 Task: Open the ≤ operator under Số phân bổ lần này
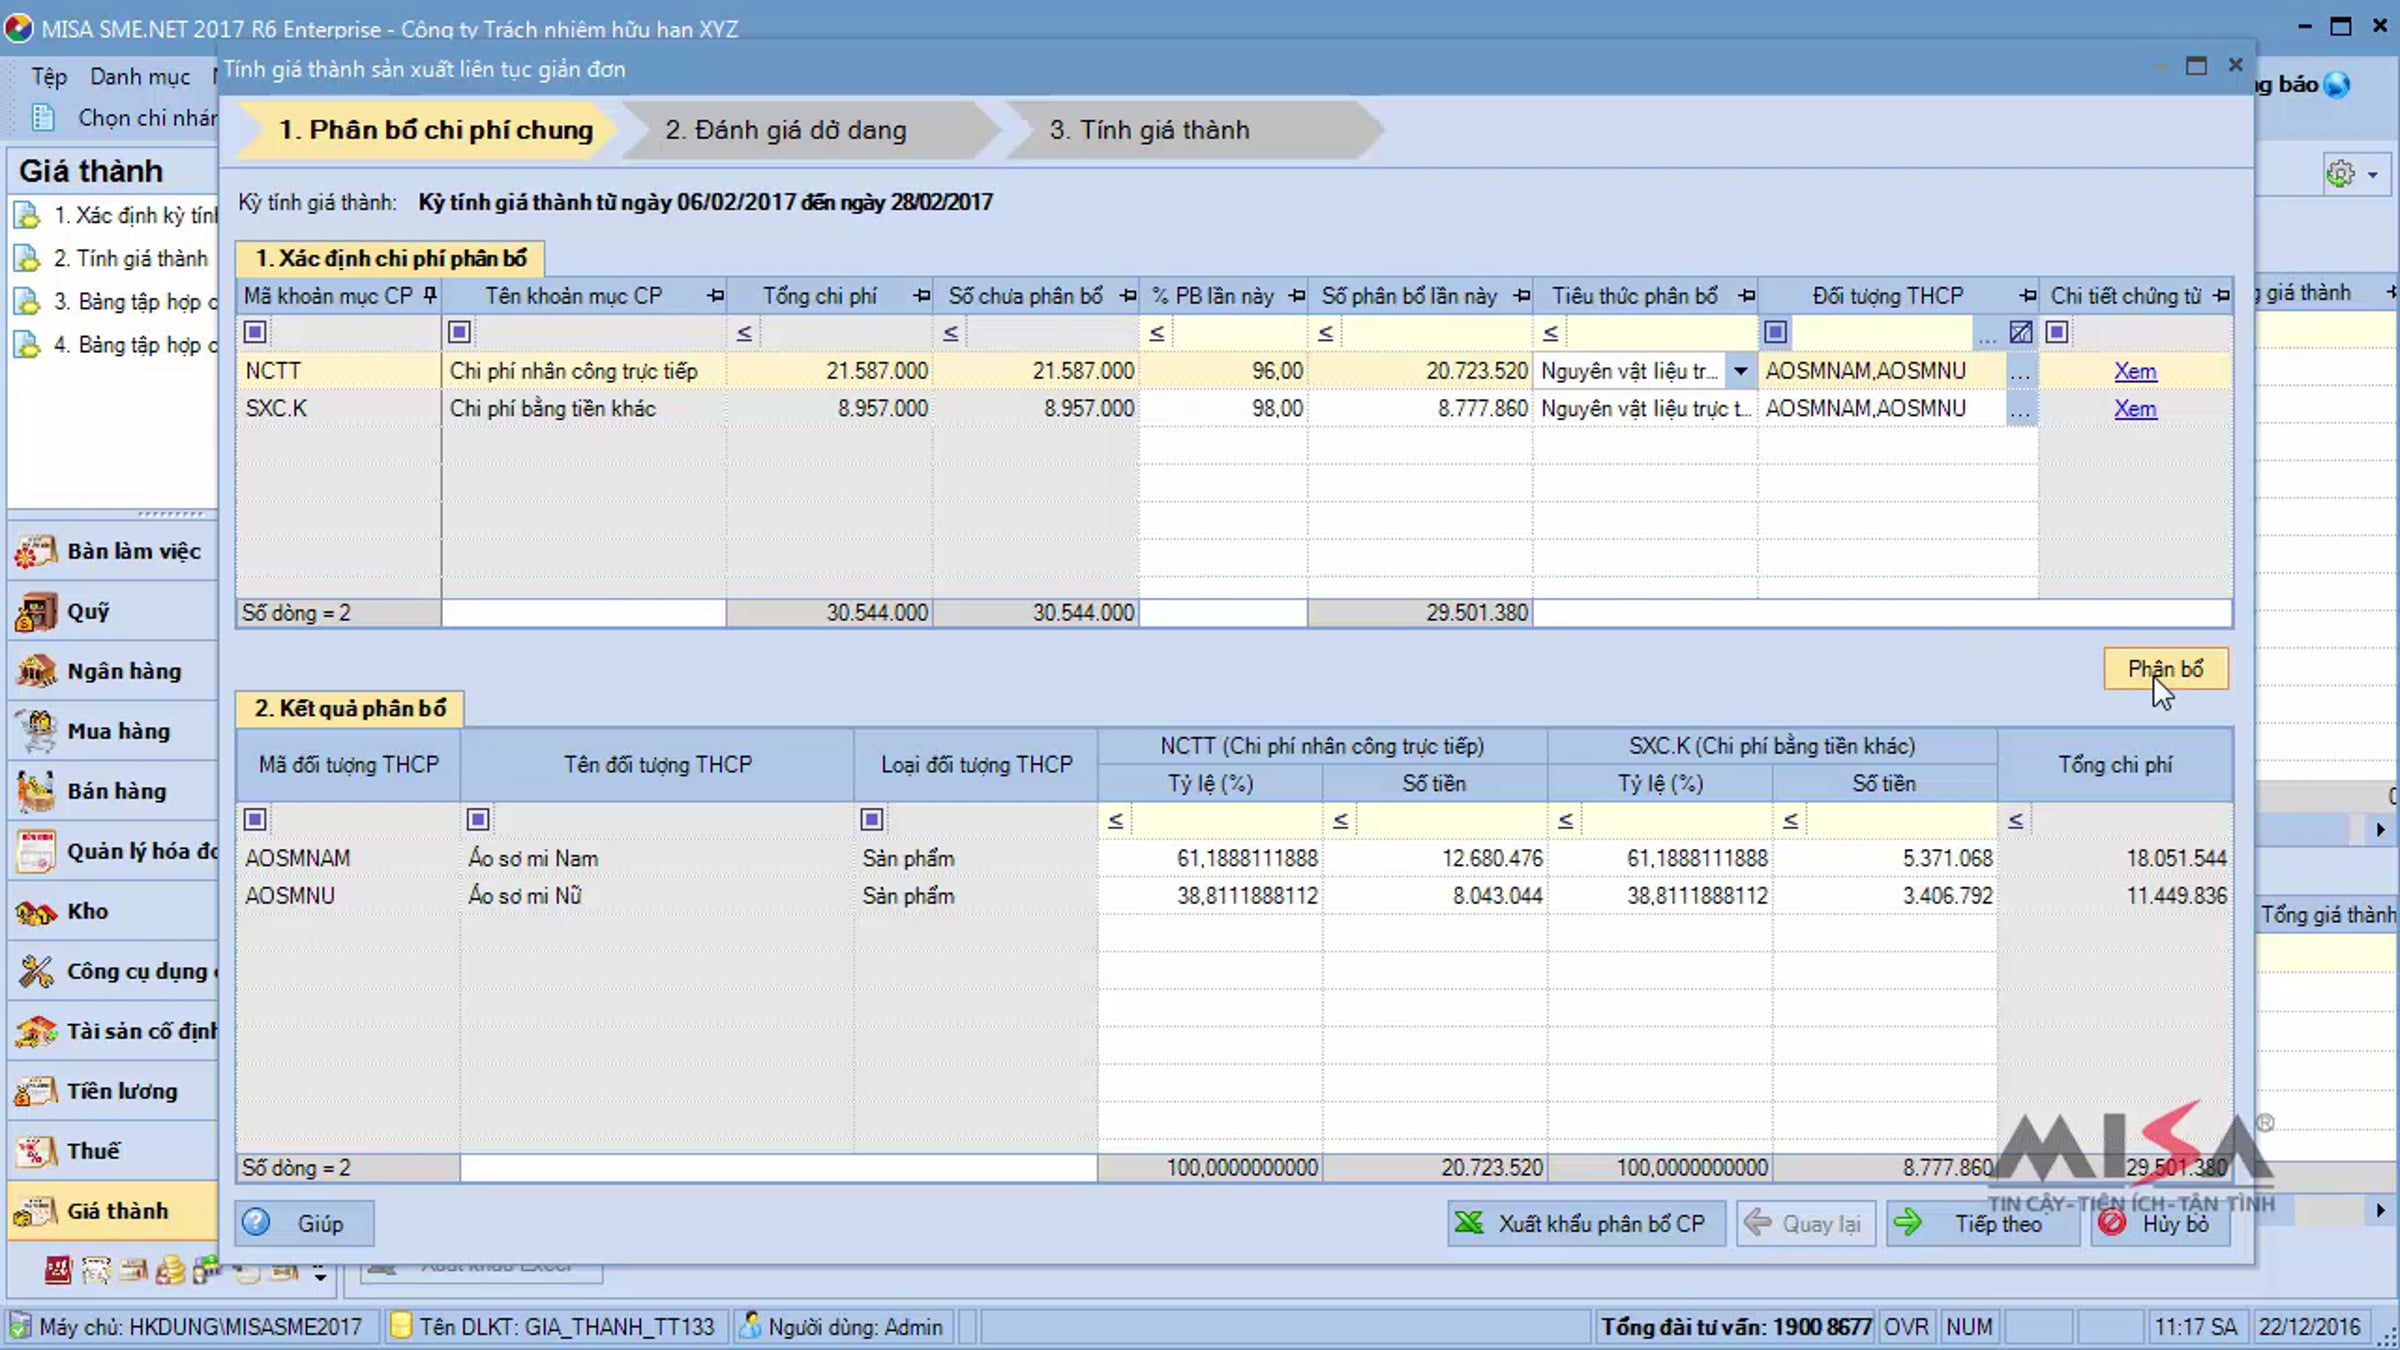pyautogui.click(x=1326, y=333)
